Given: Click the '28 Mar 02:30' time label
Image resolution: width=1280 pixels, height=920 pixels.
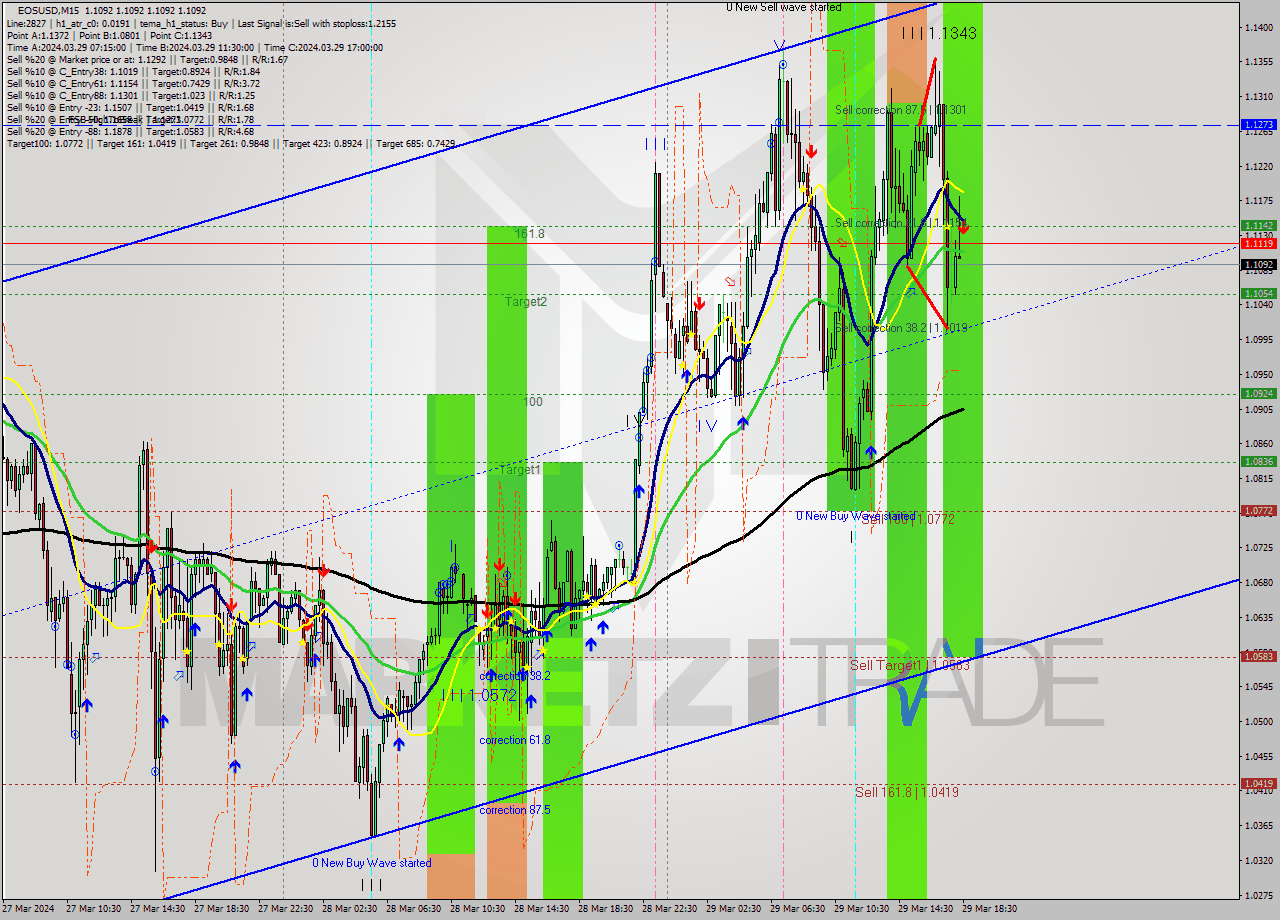Looking at the screenshot, I should click(x=349, y=909).
